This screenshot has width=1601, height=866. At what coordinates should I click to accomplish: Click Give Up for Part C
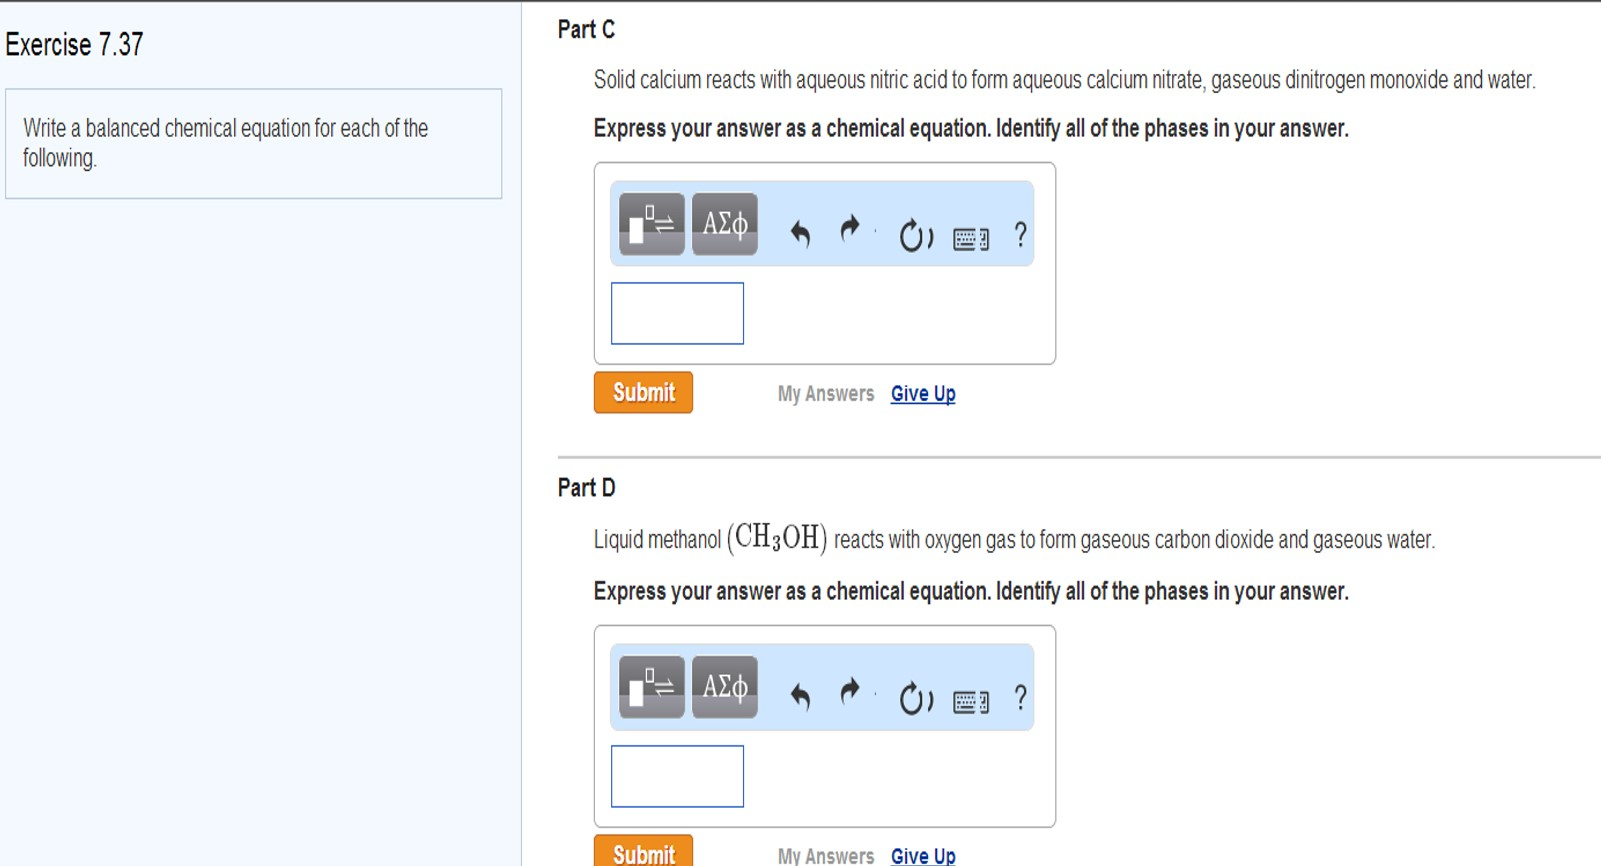point(921,393)
